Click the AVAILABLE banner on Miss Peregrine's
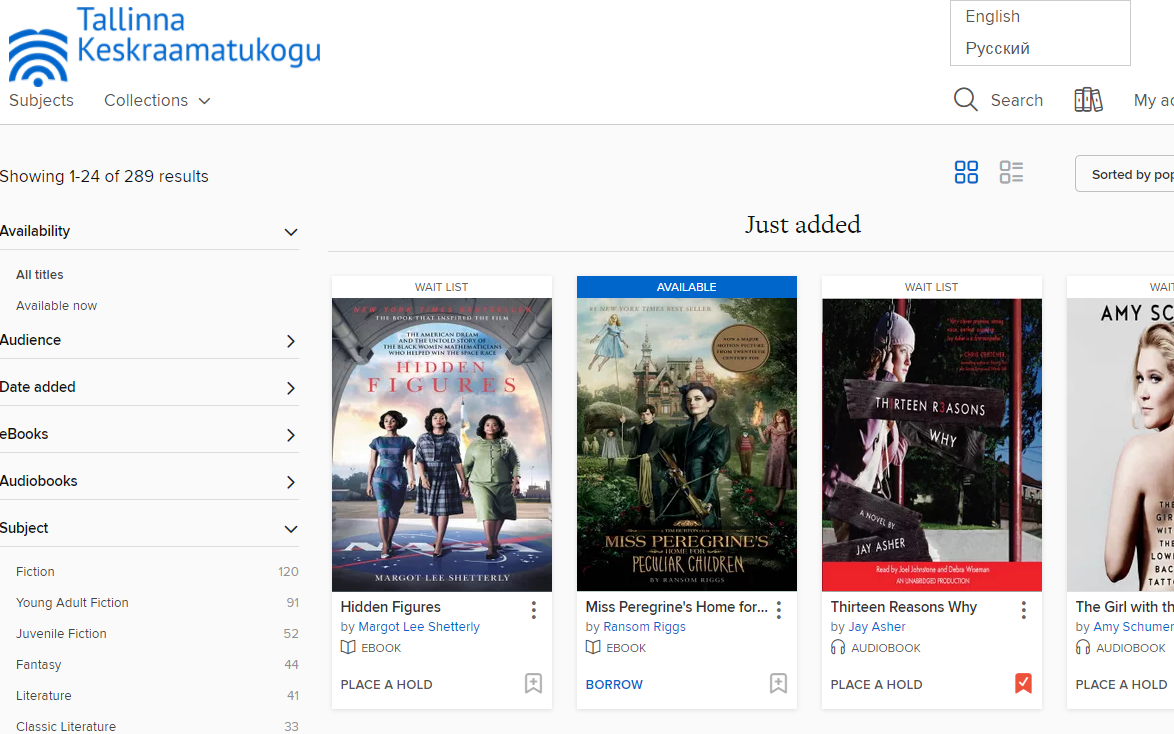The image size is (1174, 734). point(687,287)
